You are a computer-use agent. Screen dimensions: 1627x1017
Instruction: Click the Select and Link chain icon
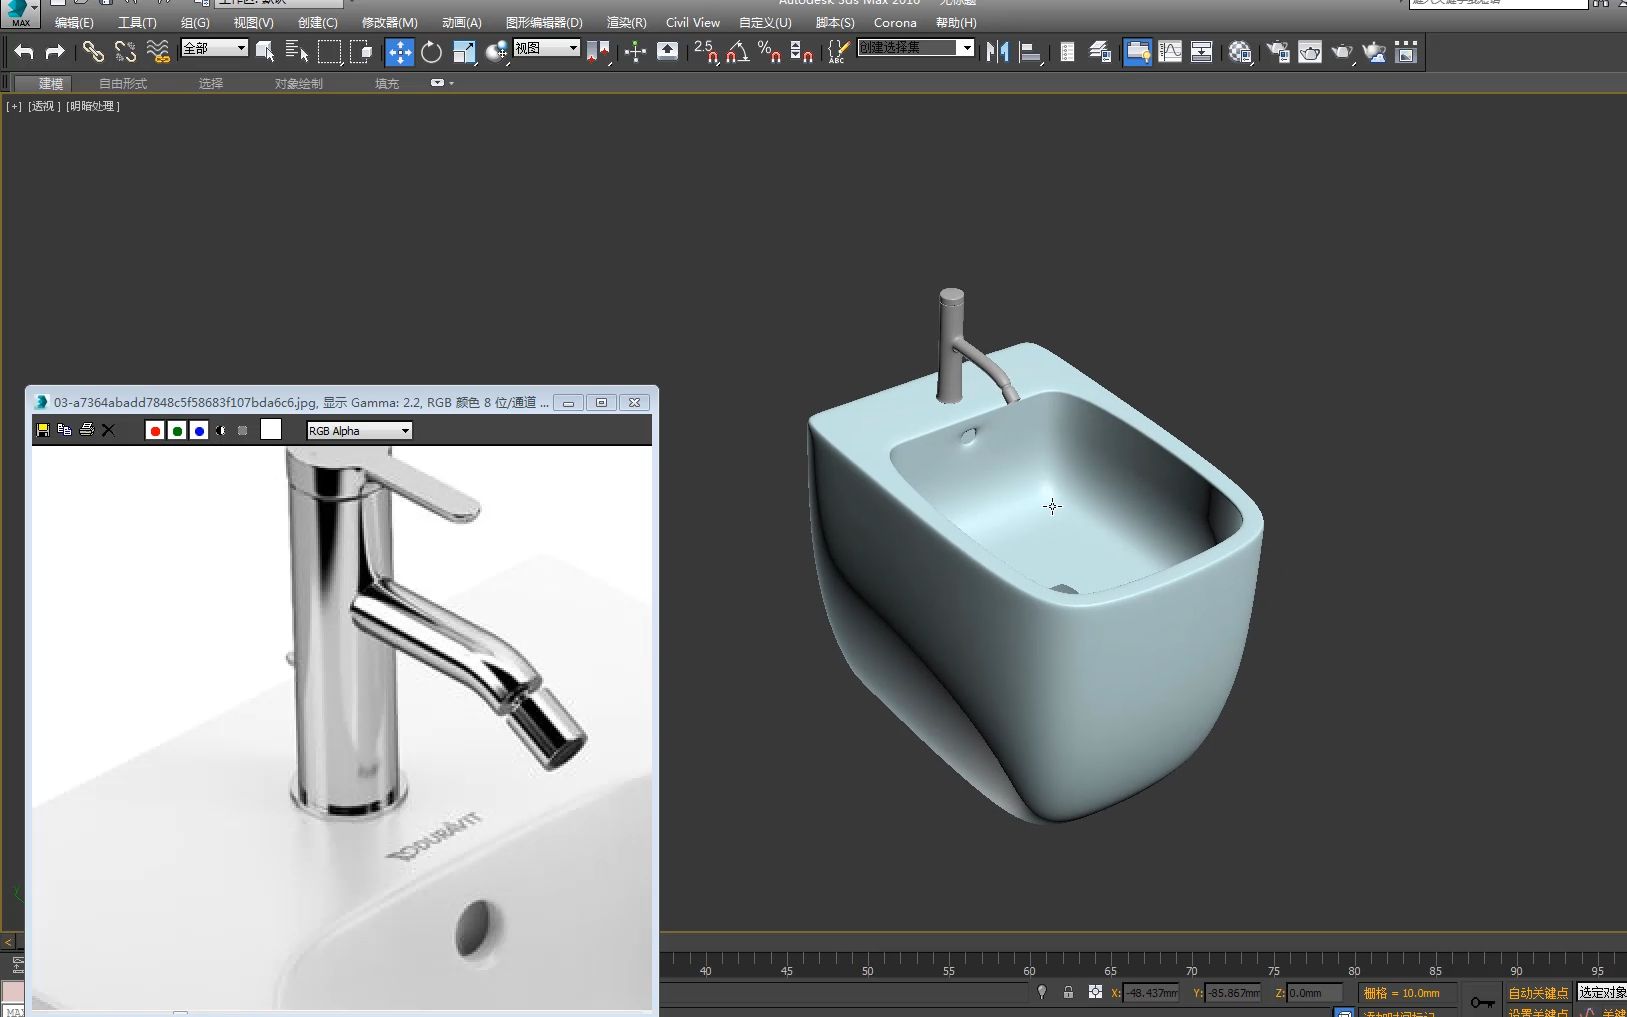[93, 52]
